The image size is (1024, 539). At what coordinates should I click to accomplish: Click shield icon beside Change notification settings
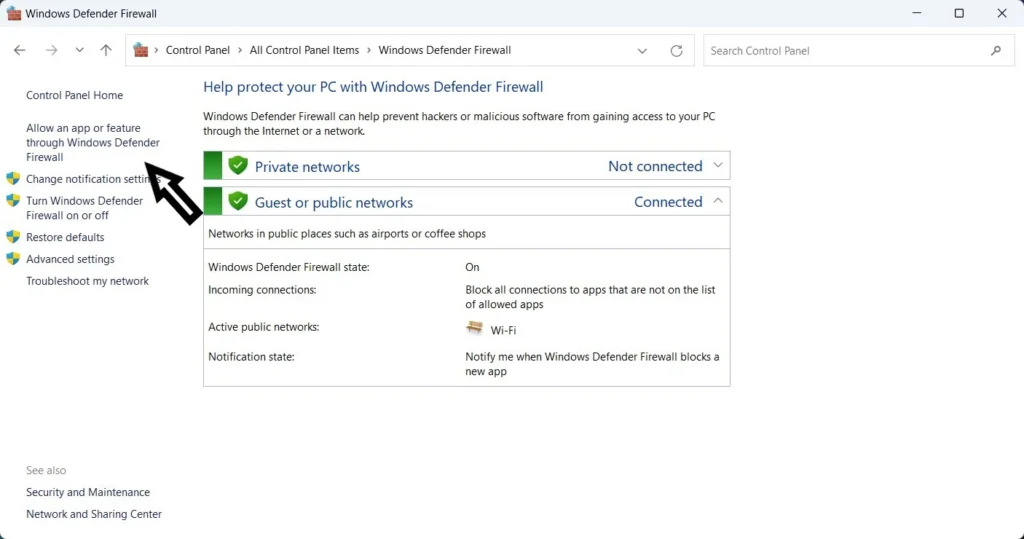tap(13, 178)
